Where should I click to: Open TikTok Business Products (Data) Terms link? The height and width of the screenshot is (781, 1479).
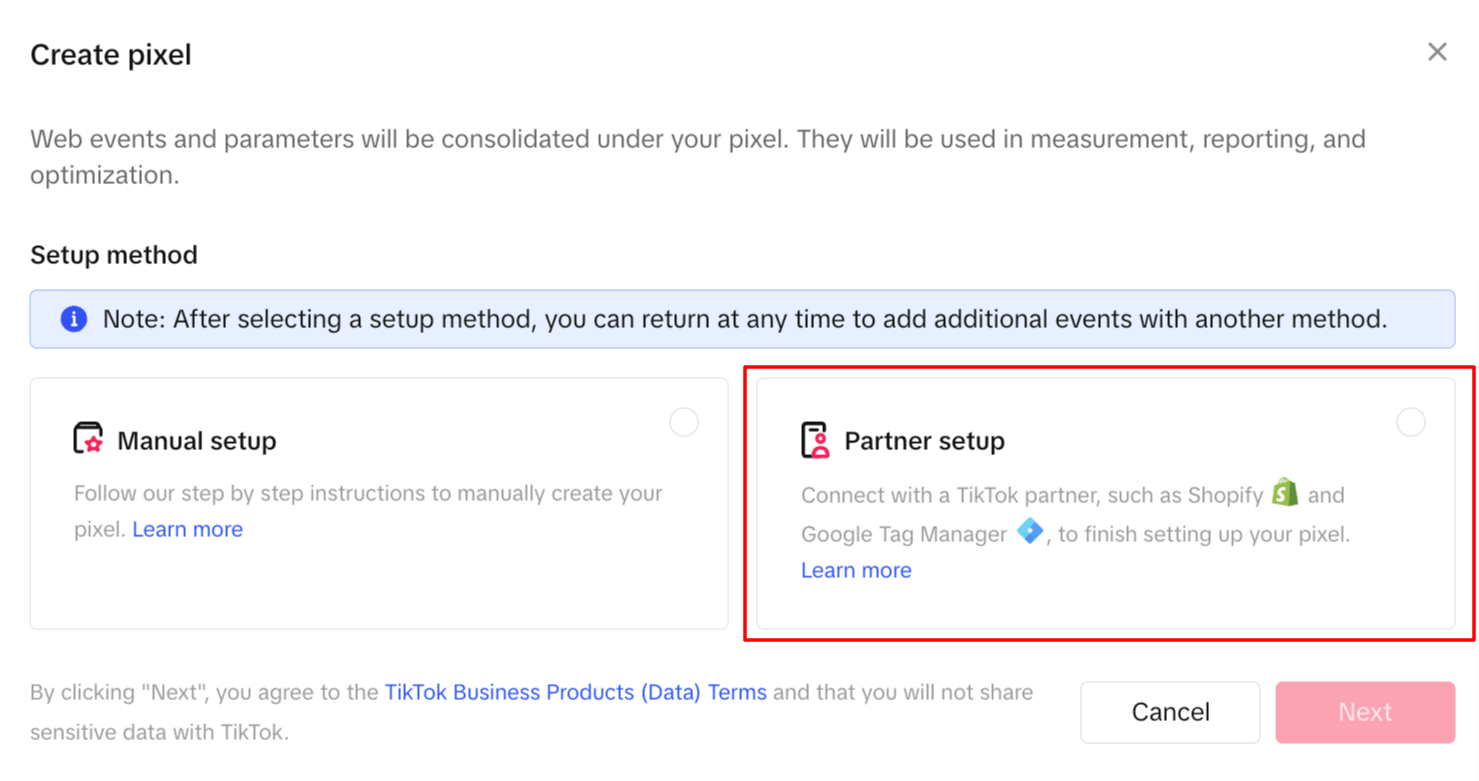(x=576, y=692)
